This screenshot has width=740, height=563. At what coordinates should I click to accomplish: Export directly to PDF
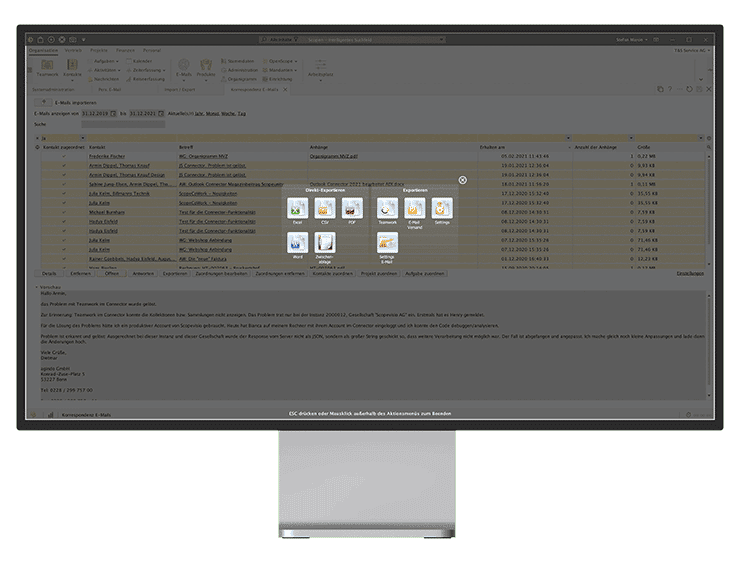pyautogui.click(x=352, y=208)
